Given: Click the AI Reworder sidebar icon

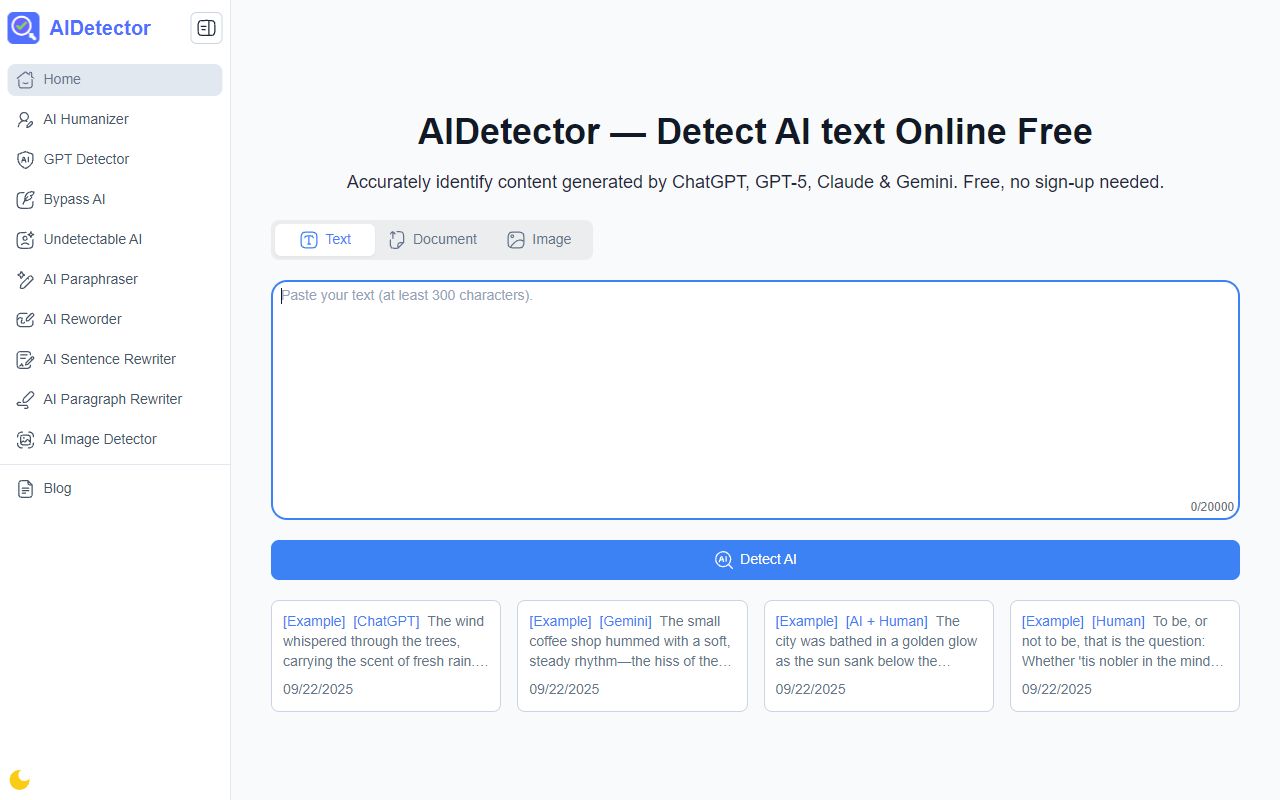Looking at the screenshot, I should (x=25, y=319).
